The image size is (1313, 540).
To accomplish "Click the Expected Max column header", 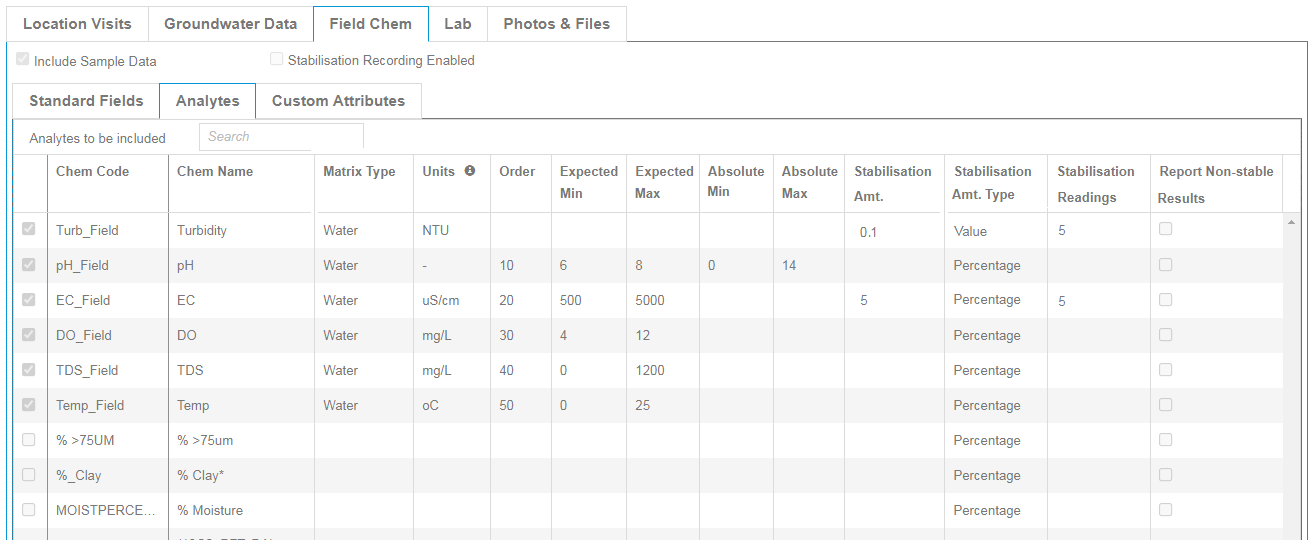I will tap(664, 182).
